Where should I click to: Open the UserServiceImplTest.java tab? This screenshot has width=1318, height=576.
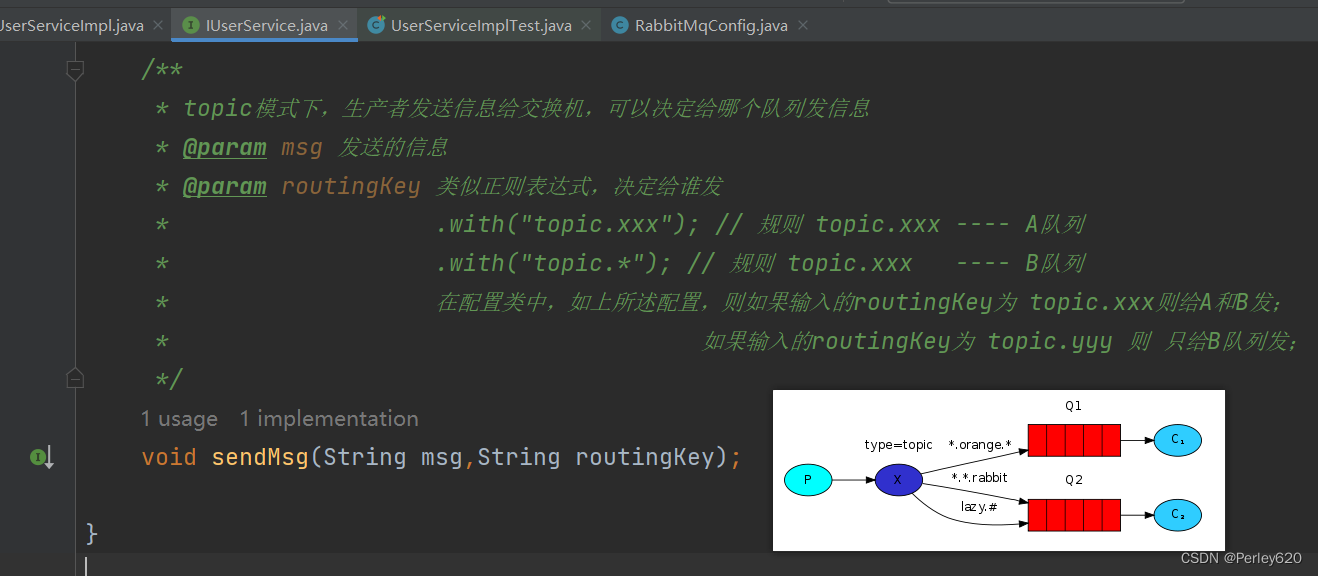[x=481, y=25]
